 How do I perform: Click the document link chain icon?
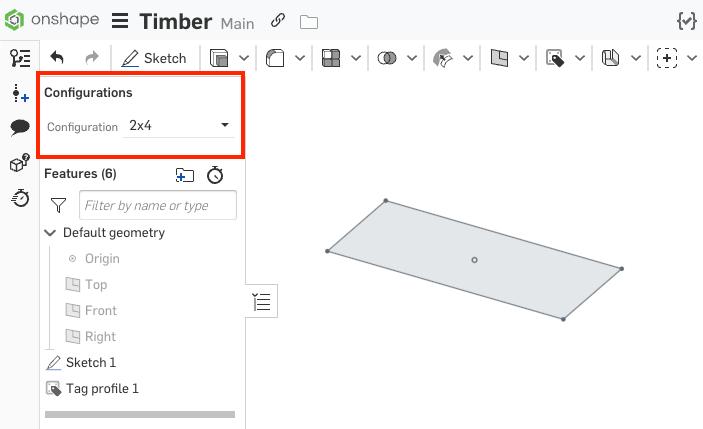point(278,22)
